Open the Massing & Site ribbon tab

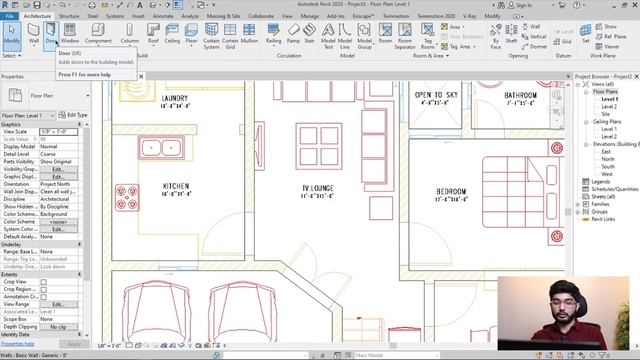pyautogui.click(x=223, y=16)
